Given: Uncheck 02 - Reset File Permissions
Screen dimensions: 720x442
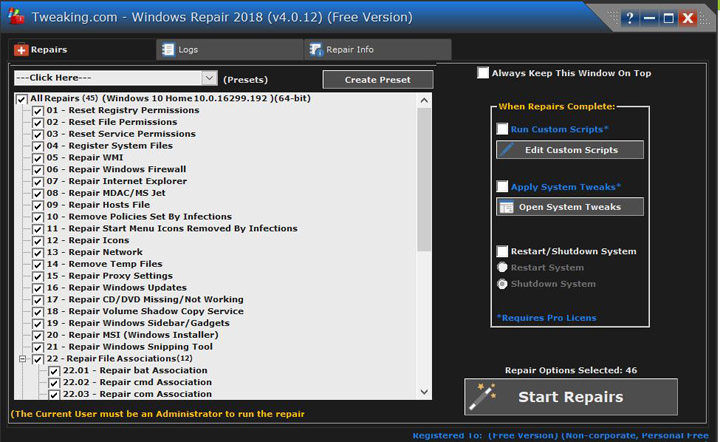Looking at the screenshot, I should tap(38, 123).
